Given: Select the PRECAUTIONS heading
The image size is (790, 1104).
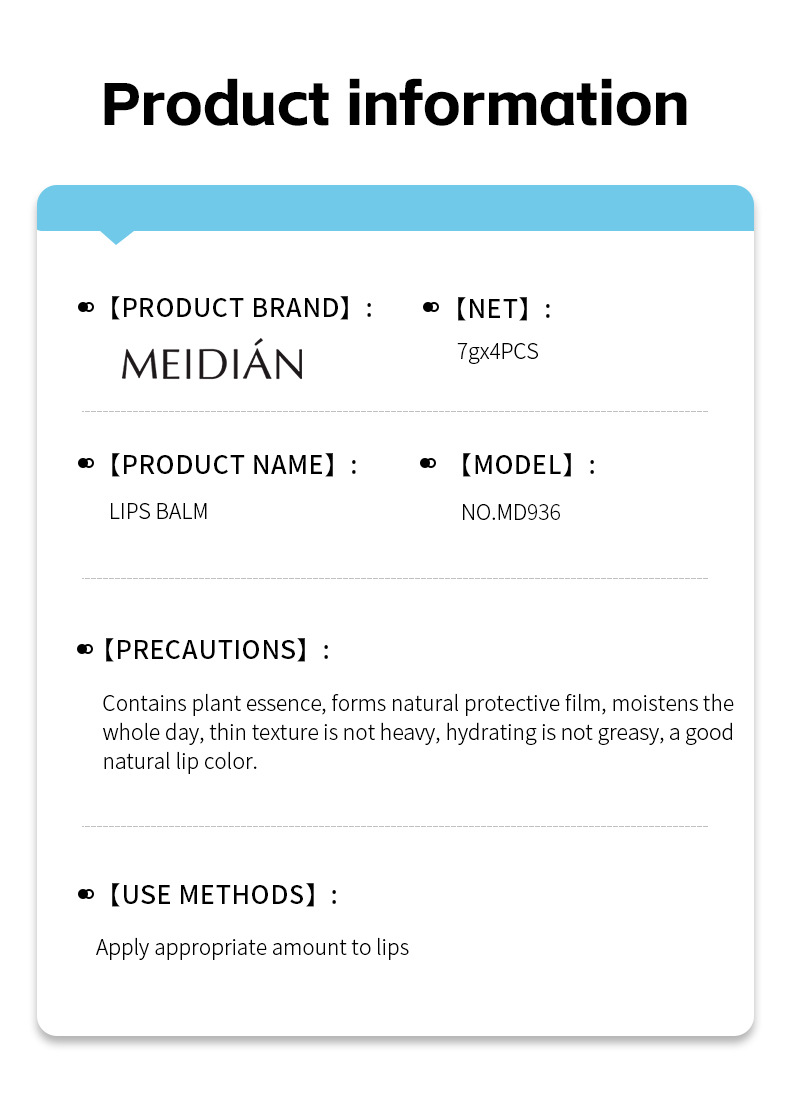Looking at the screenshot, I should click(x=215, y=650).
